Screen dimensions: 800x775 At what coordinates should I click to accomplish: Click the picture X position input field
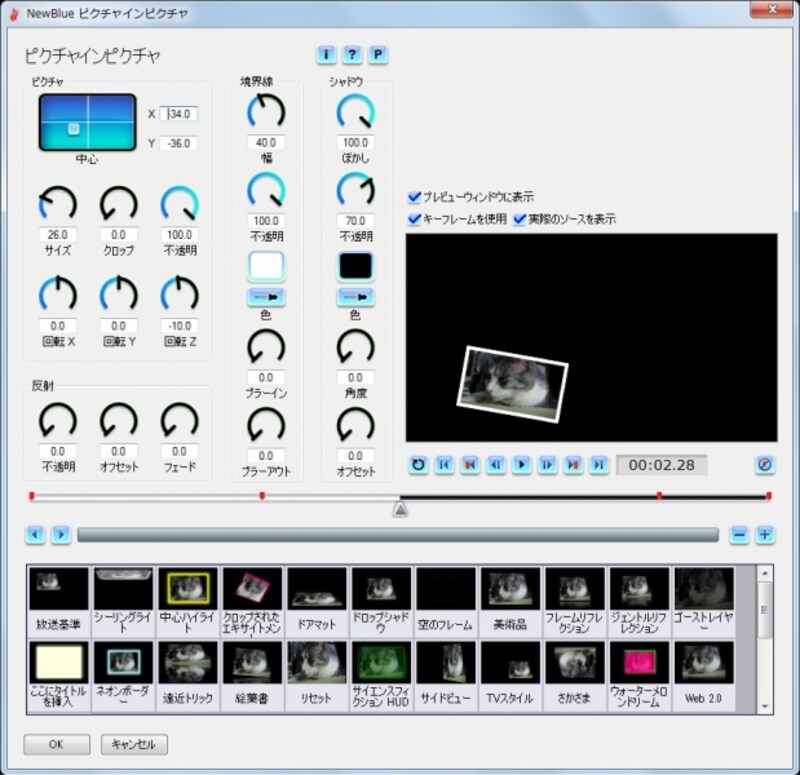180,114
